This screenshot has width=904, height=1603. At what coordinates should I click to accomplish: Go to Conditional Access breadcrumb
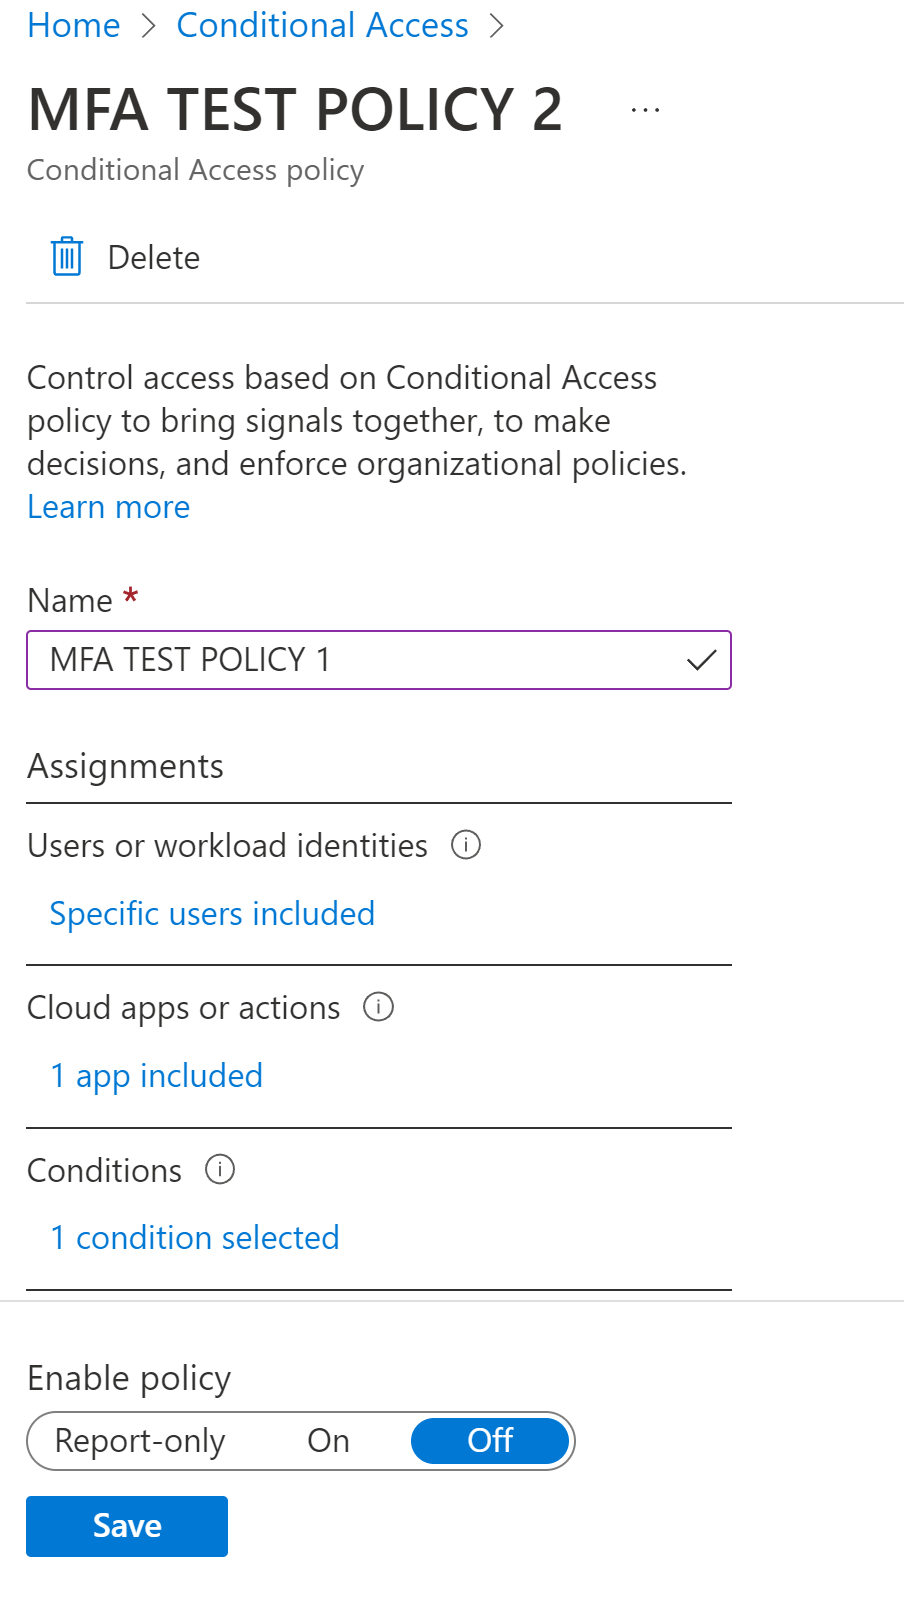click(322, 25)
